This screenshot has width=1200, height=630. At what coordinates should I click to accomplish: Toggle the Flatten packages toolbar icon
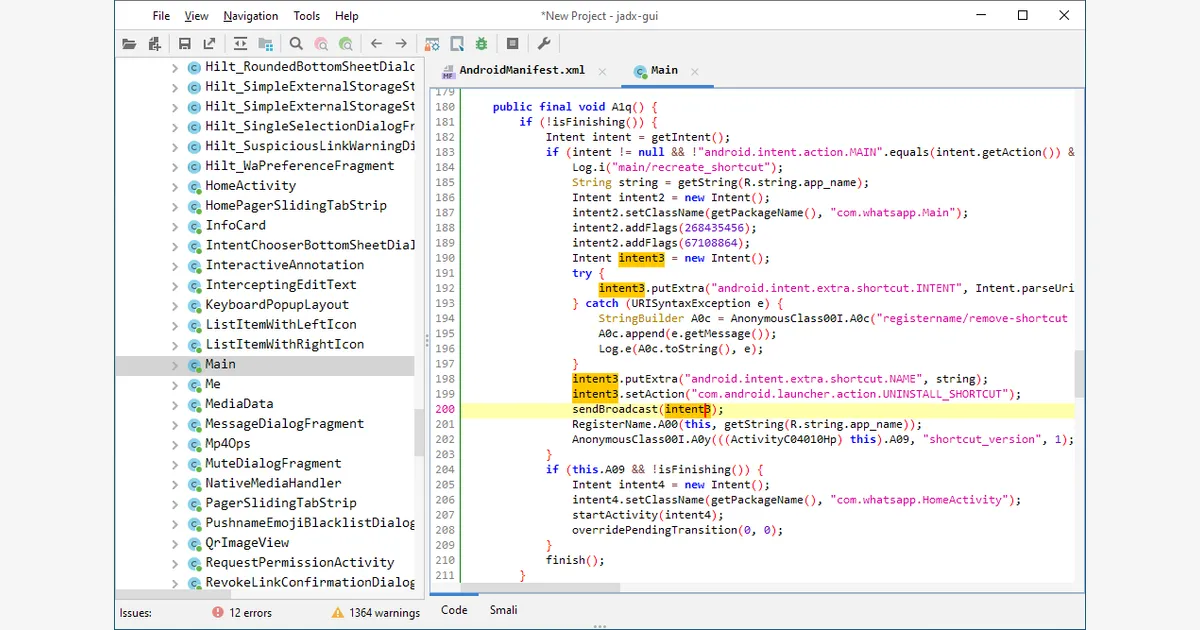(x=265, y=44)
